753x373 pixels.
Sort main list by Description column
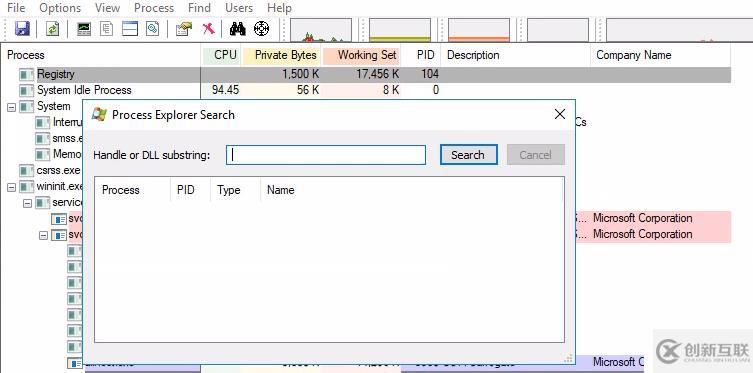tap(515, 55)
